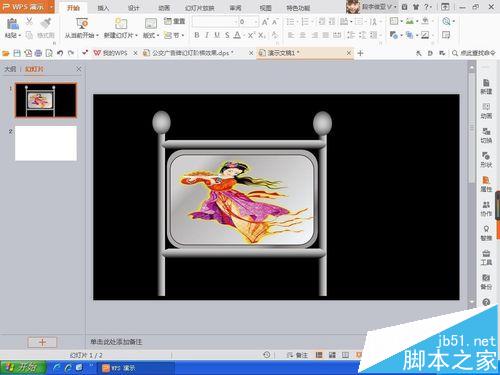This screenshot has width=500, height=375.
Task: Click the Print icon in quick toolbar
Action: [x=38, y=53]
